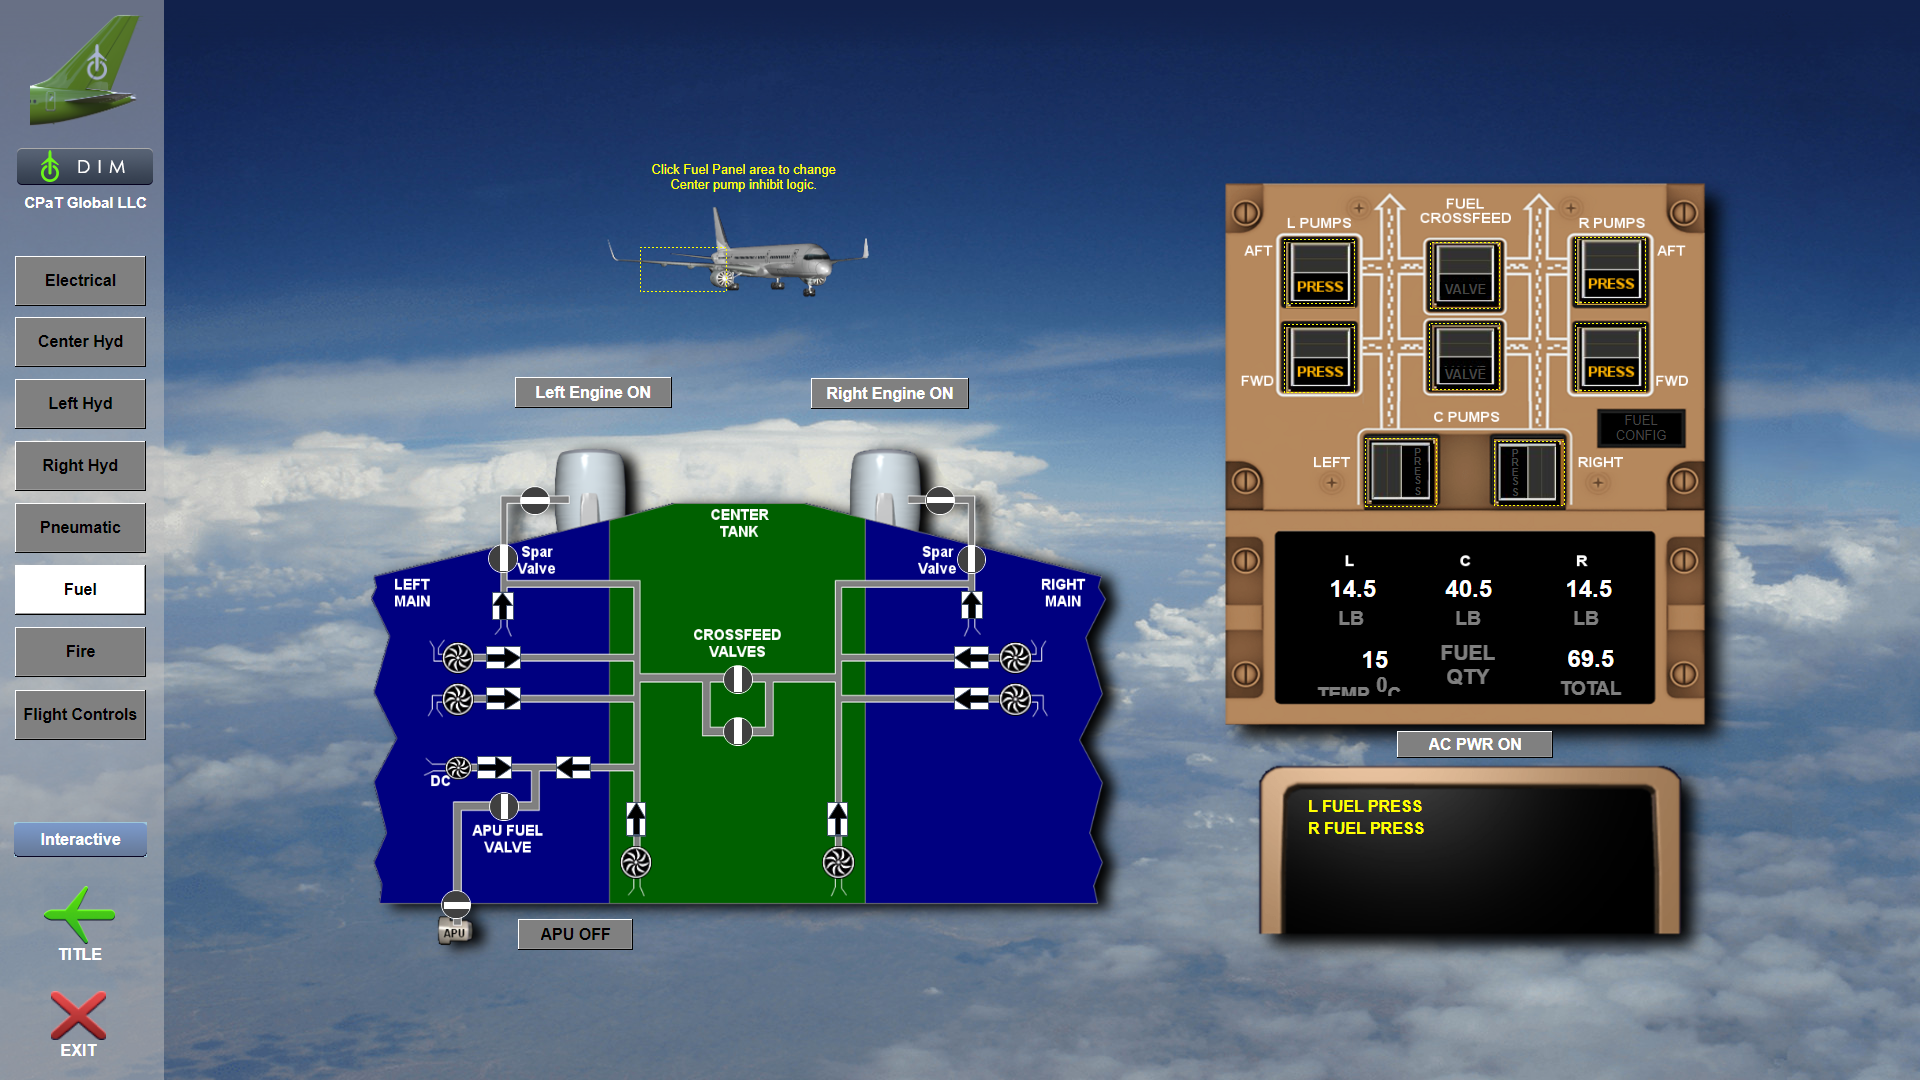The height and width of the screenshot is (1080, 1920).
Task: Expand the Pneumatic system panel
Action: [80, 527]
